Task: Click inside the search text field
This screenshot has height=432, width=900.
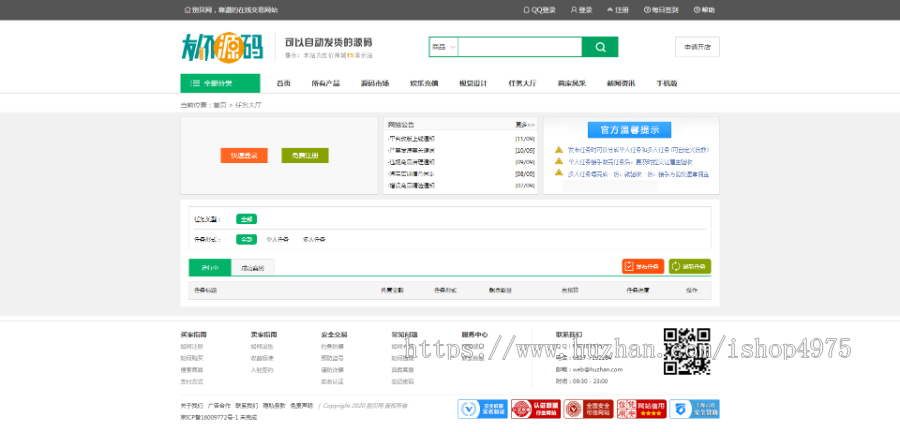Action: 520,47
